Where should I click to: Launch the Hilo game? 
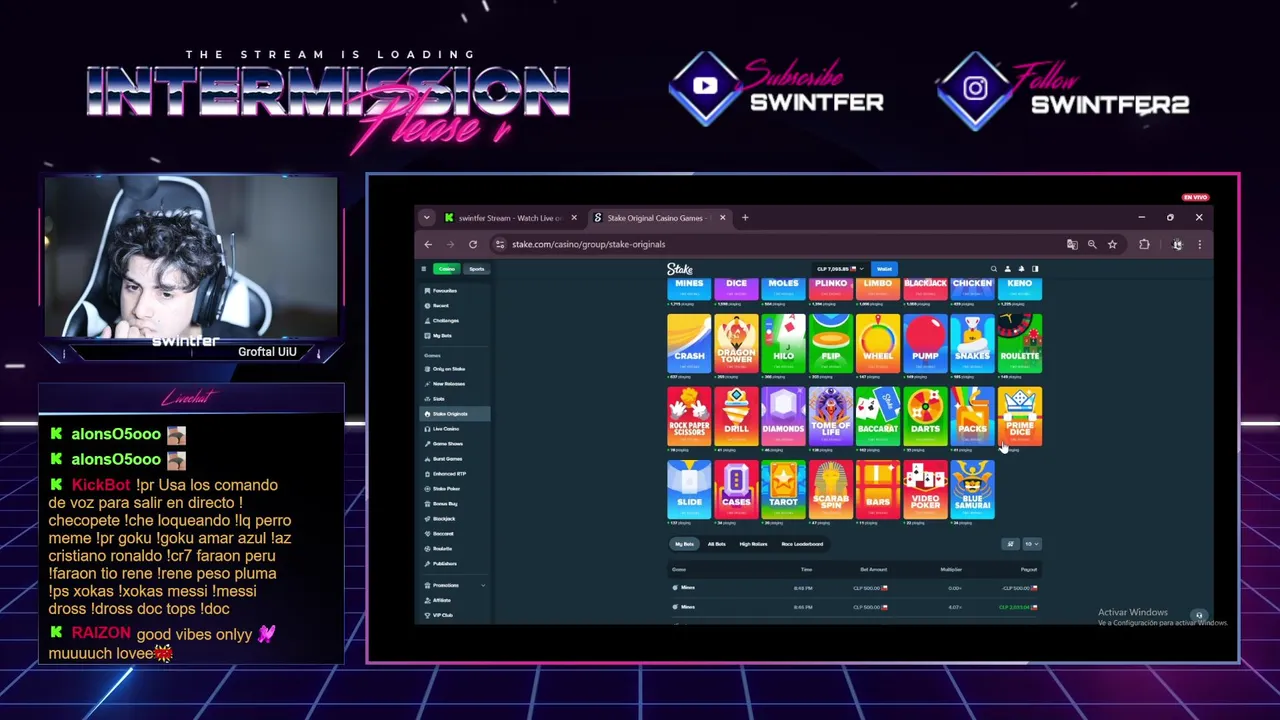(783, 343)
